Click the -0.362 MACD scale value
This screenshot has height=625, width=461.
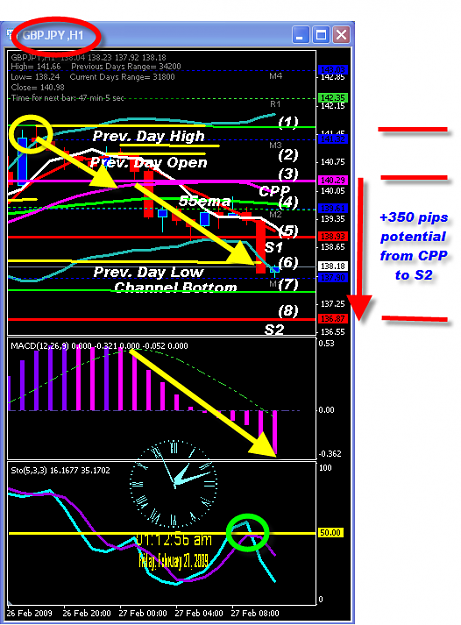(330, 454)
